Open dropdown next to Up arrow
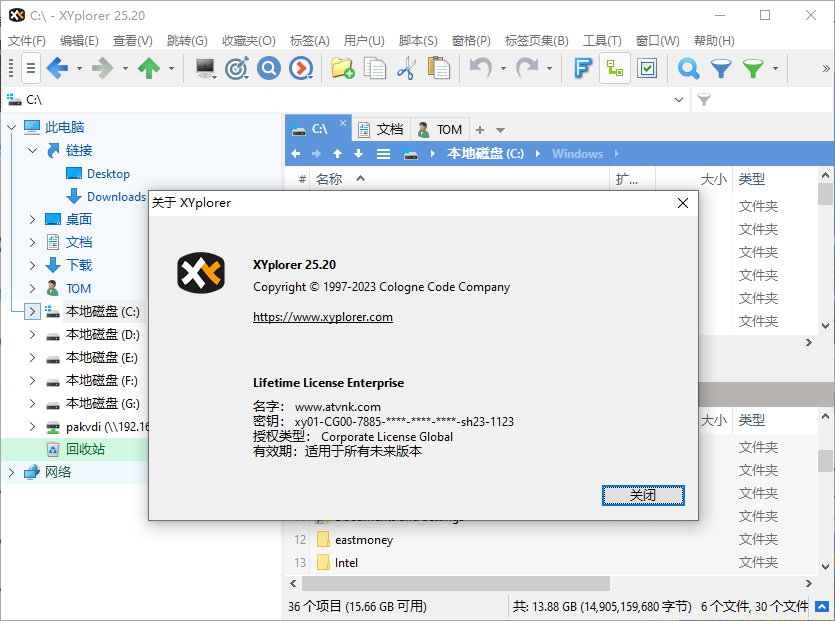The image size is (835, 621). pyautogui.click(x=171, y=68)
